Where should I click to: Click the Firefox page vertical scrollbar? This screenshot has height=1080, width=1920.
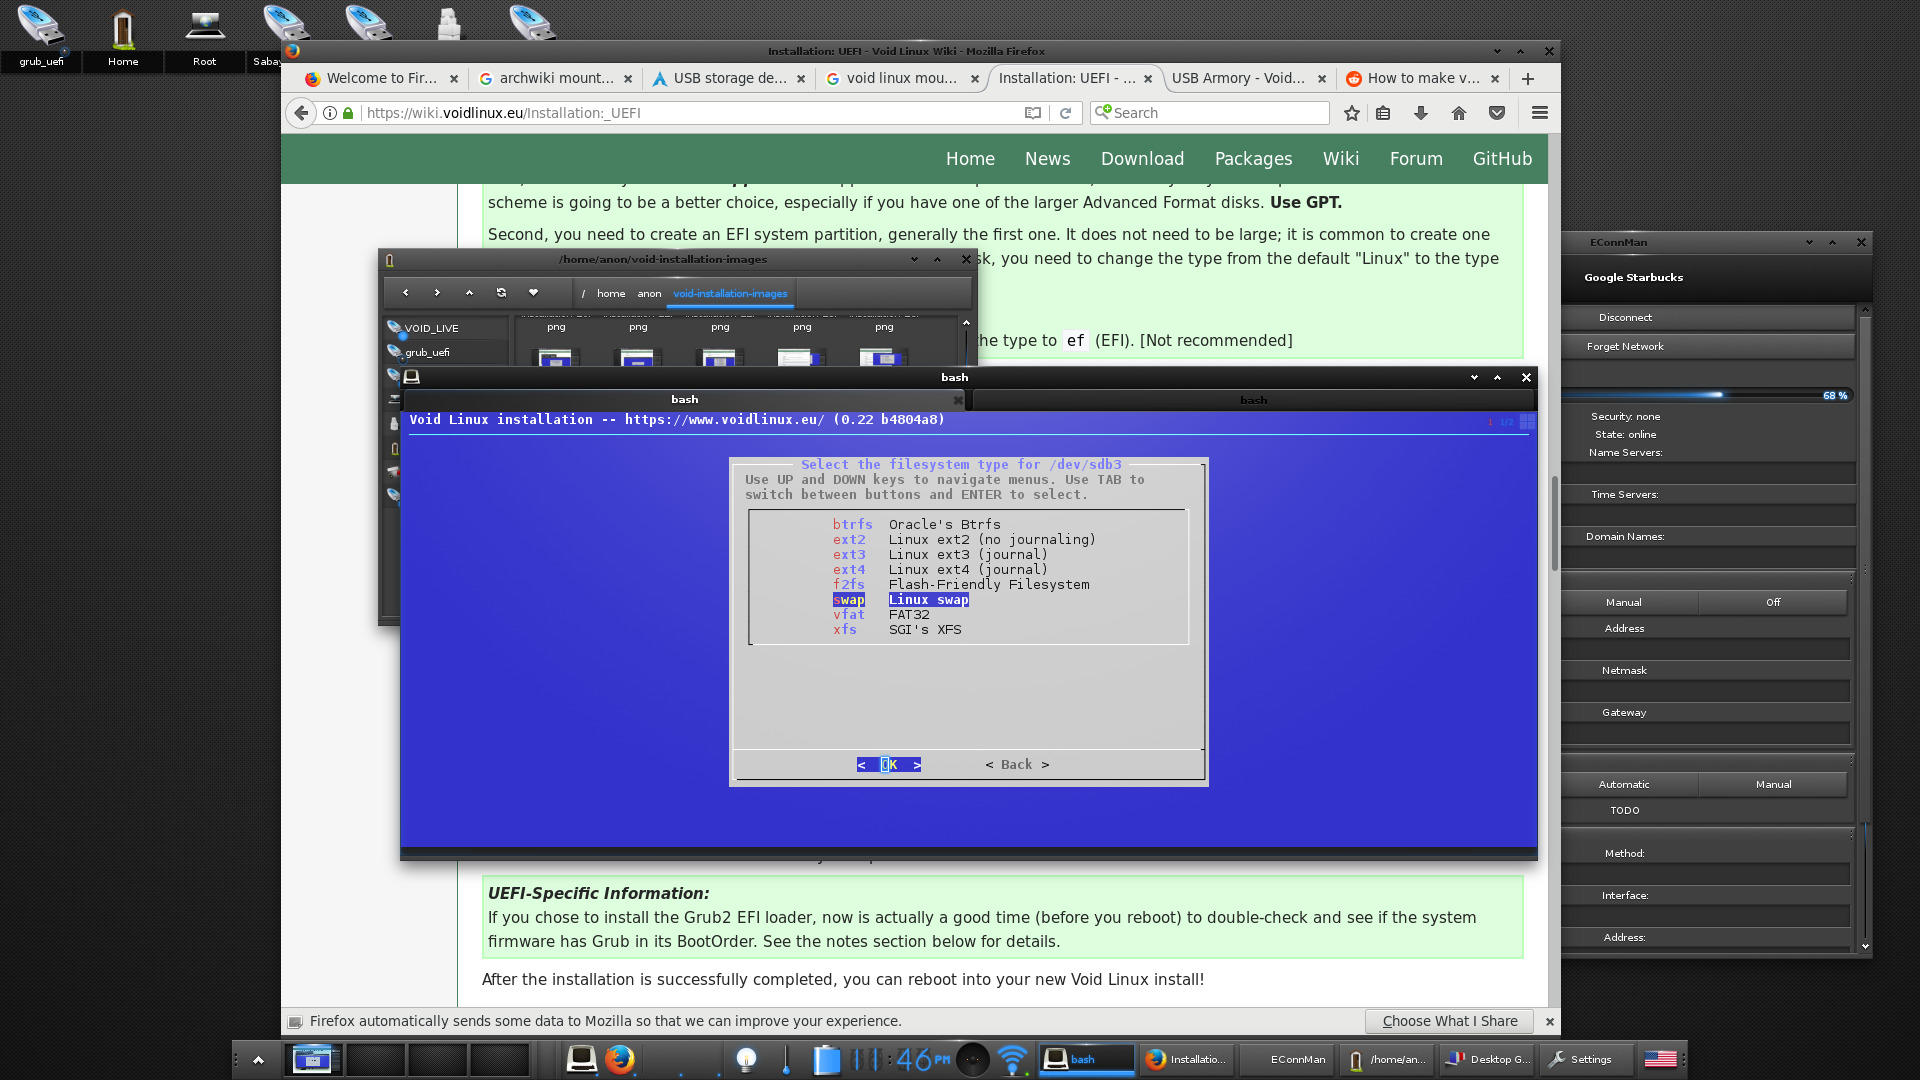[x=1554, y=523]
